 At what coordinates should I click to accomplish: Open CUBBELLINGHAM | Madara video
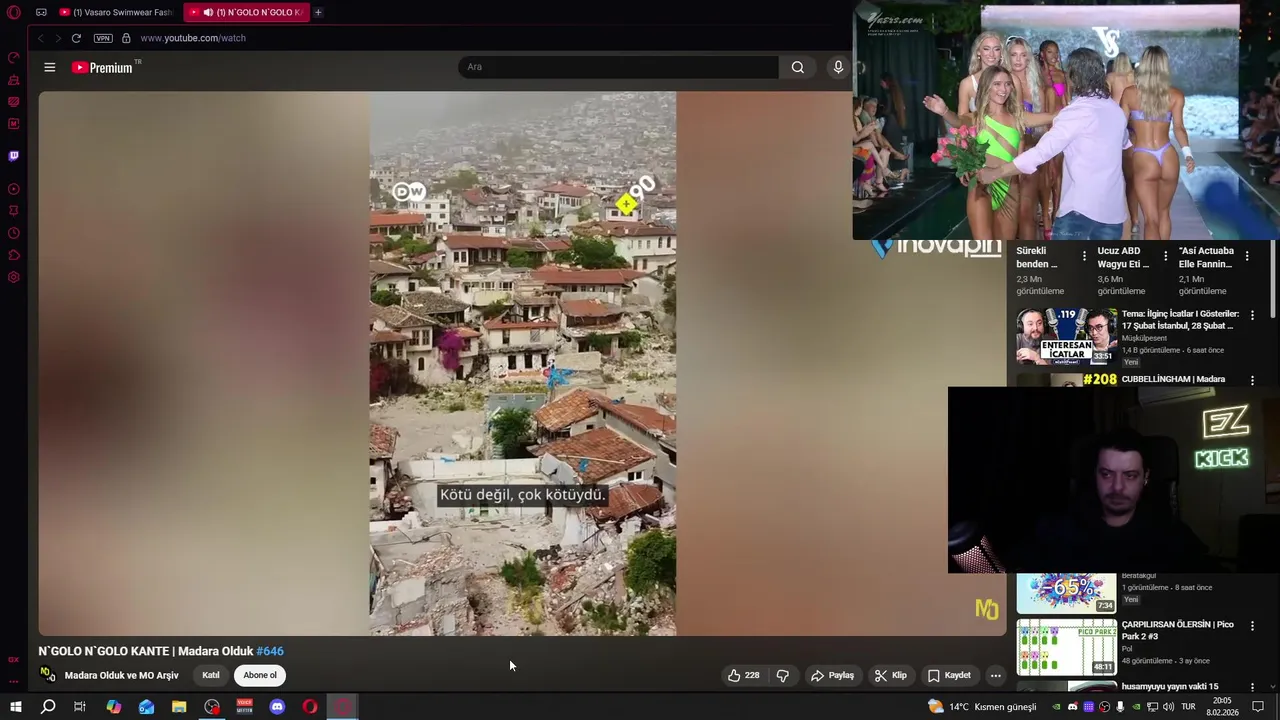click(x=1173, y=379)
